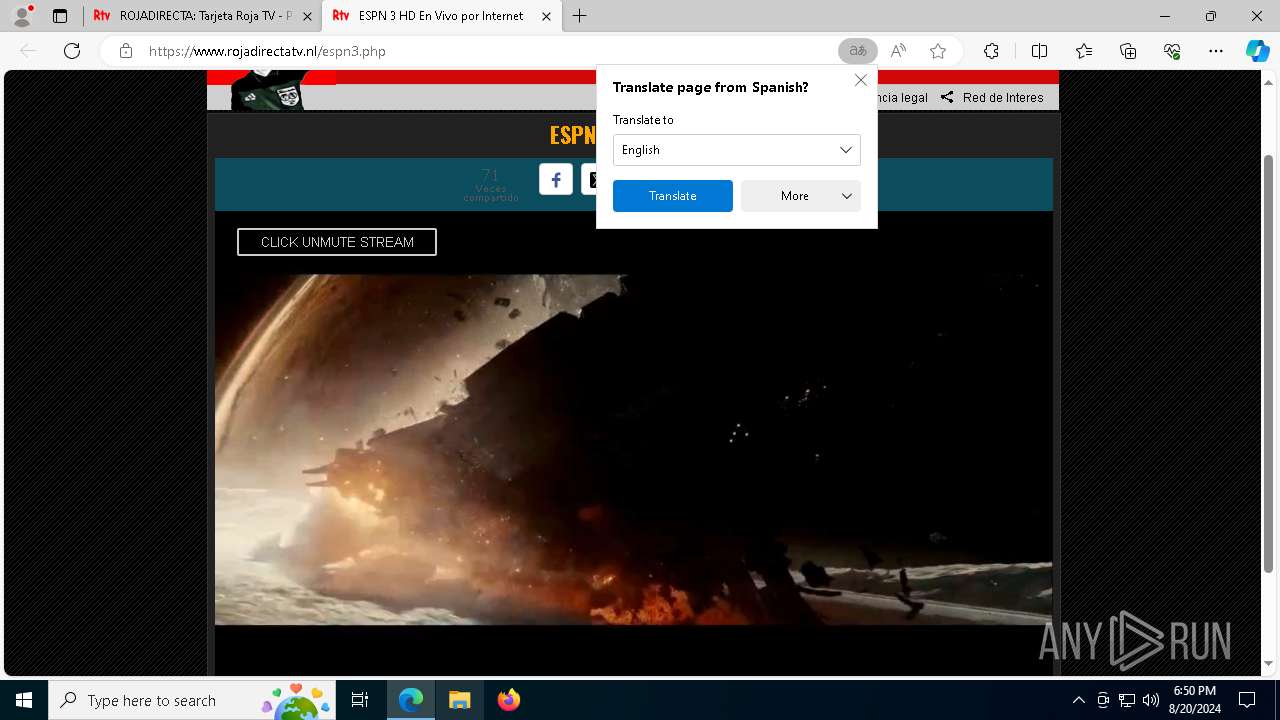Open the notification center

[1247, 700]
